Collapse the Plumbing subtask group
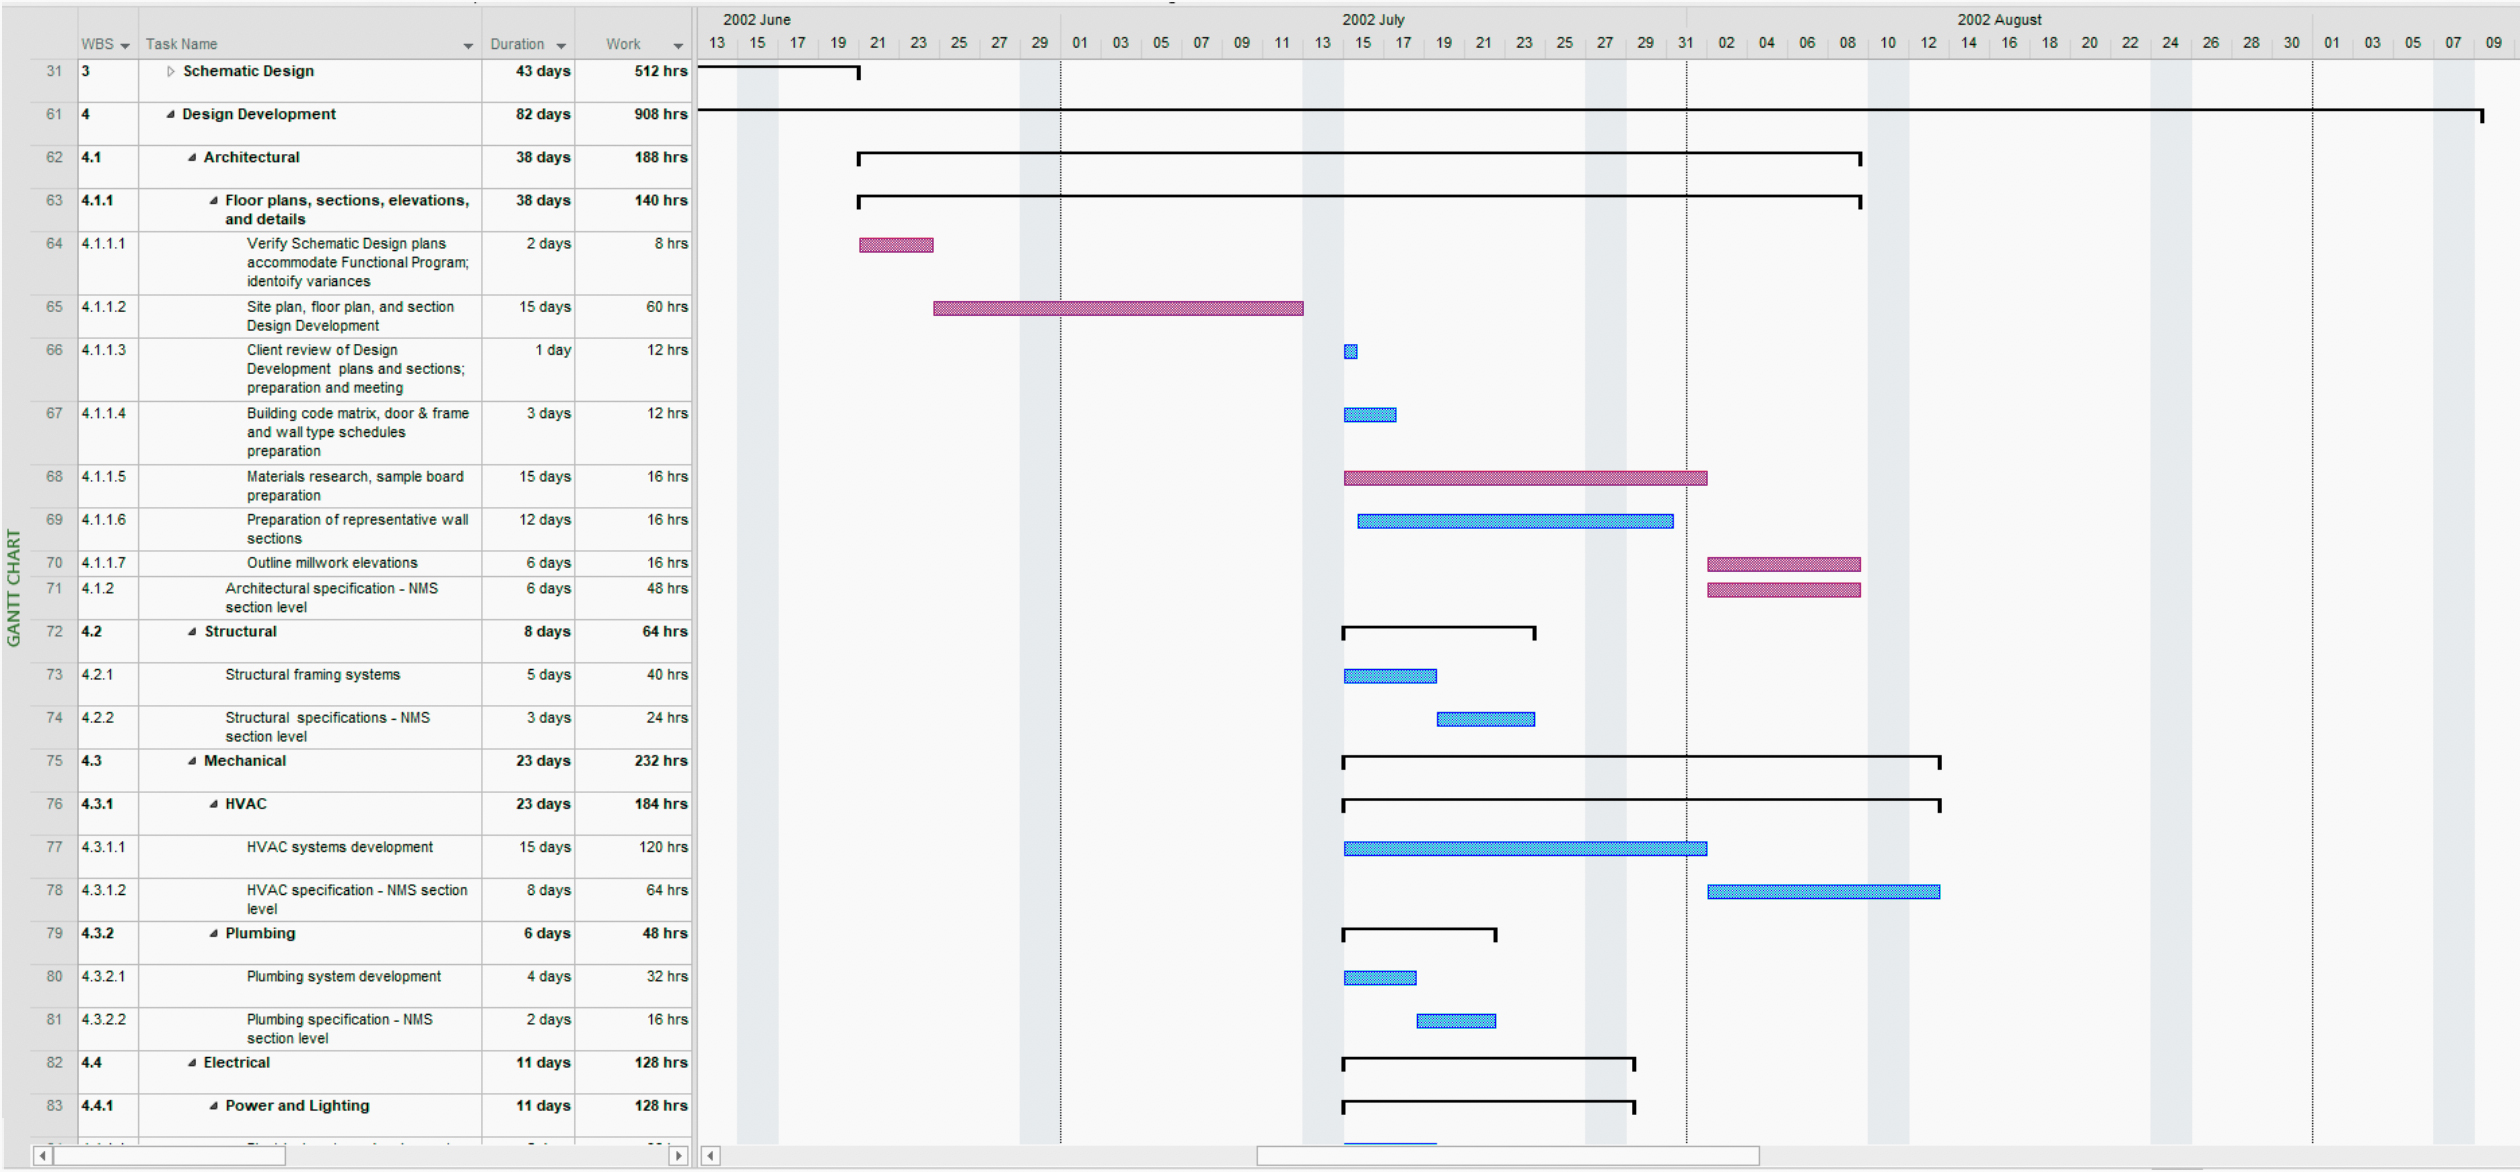 (213, 933)
